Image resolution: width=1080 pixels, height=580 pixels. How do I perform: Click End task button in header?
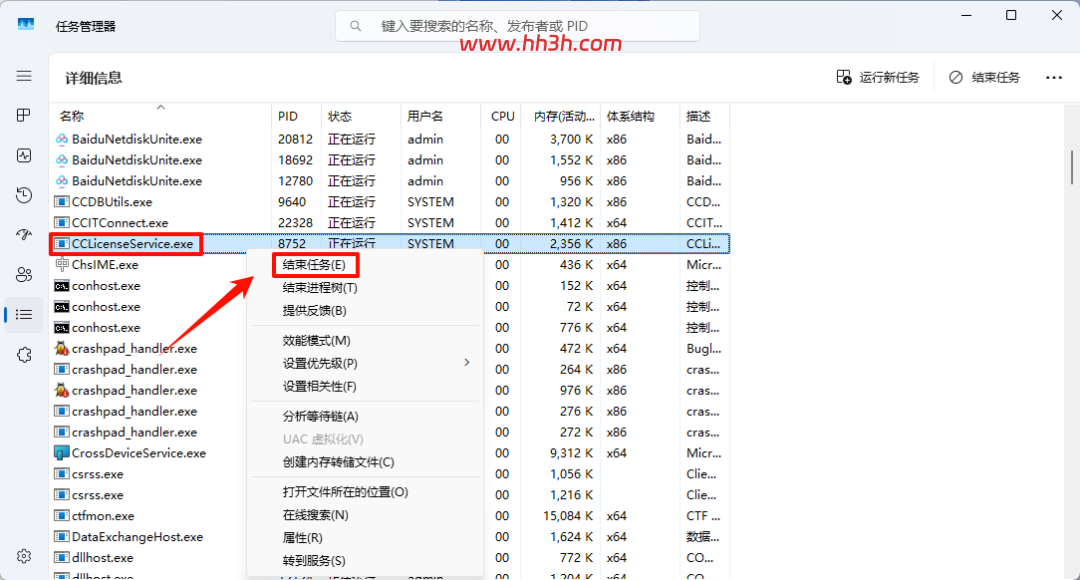984,78
